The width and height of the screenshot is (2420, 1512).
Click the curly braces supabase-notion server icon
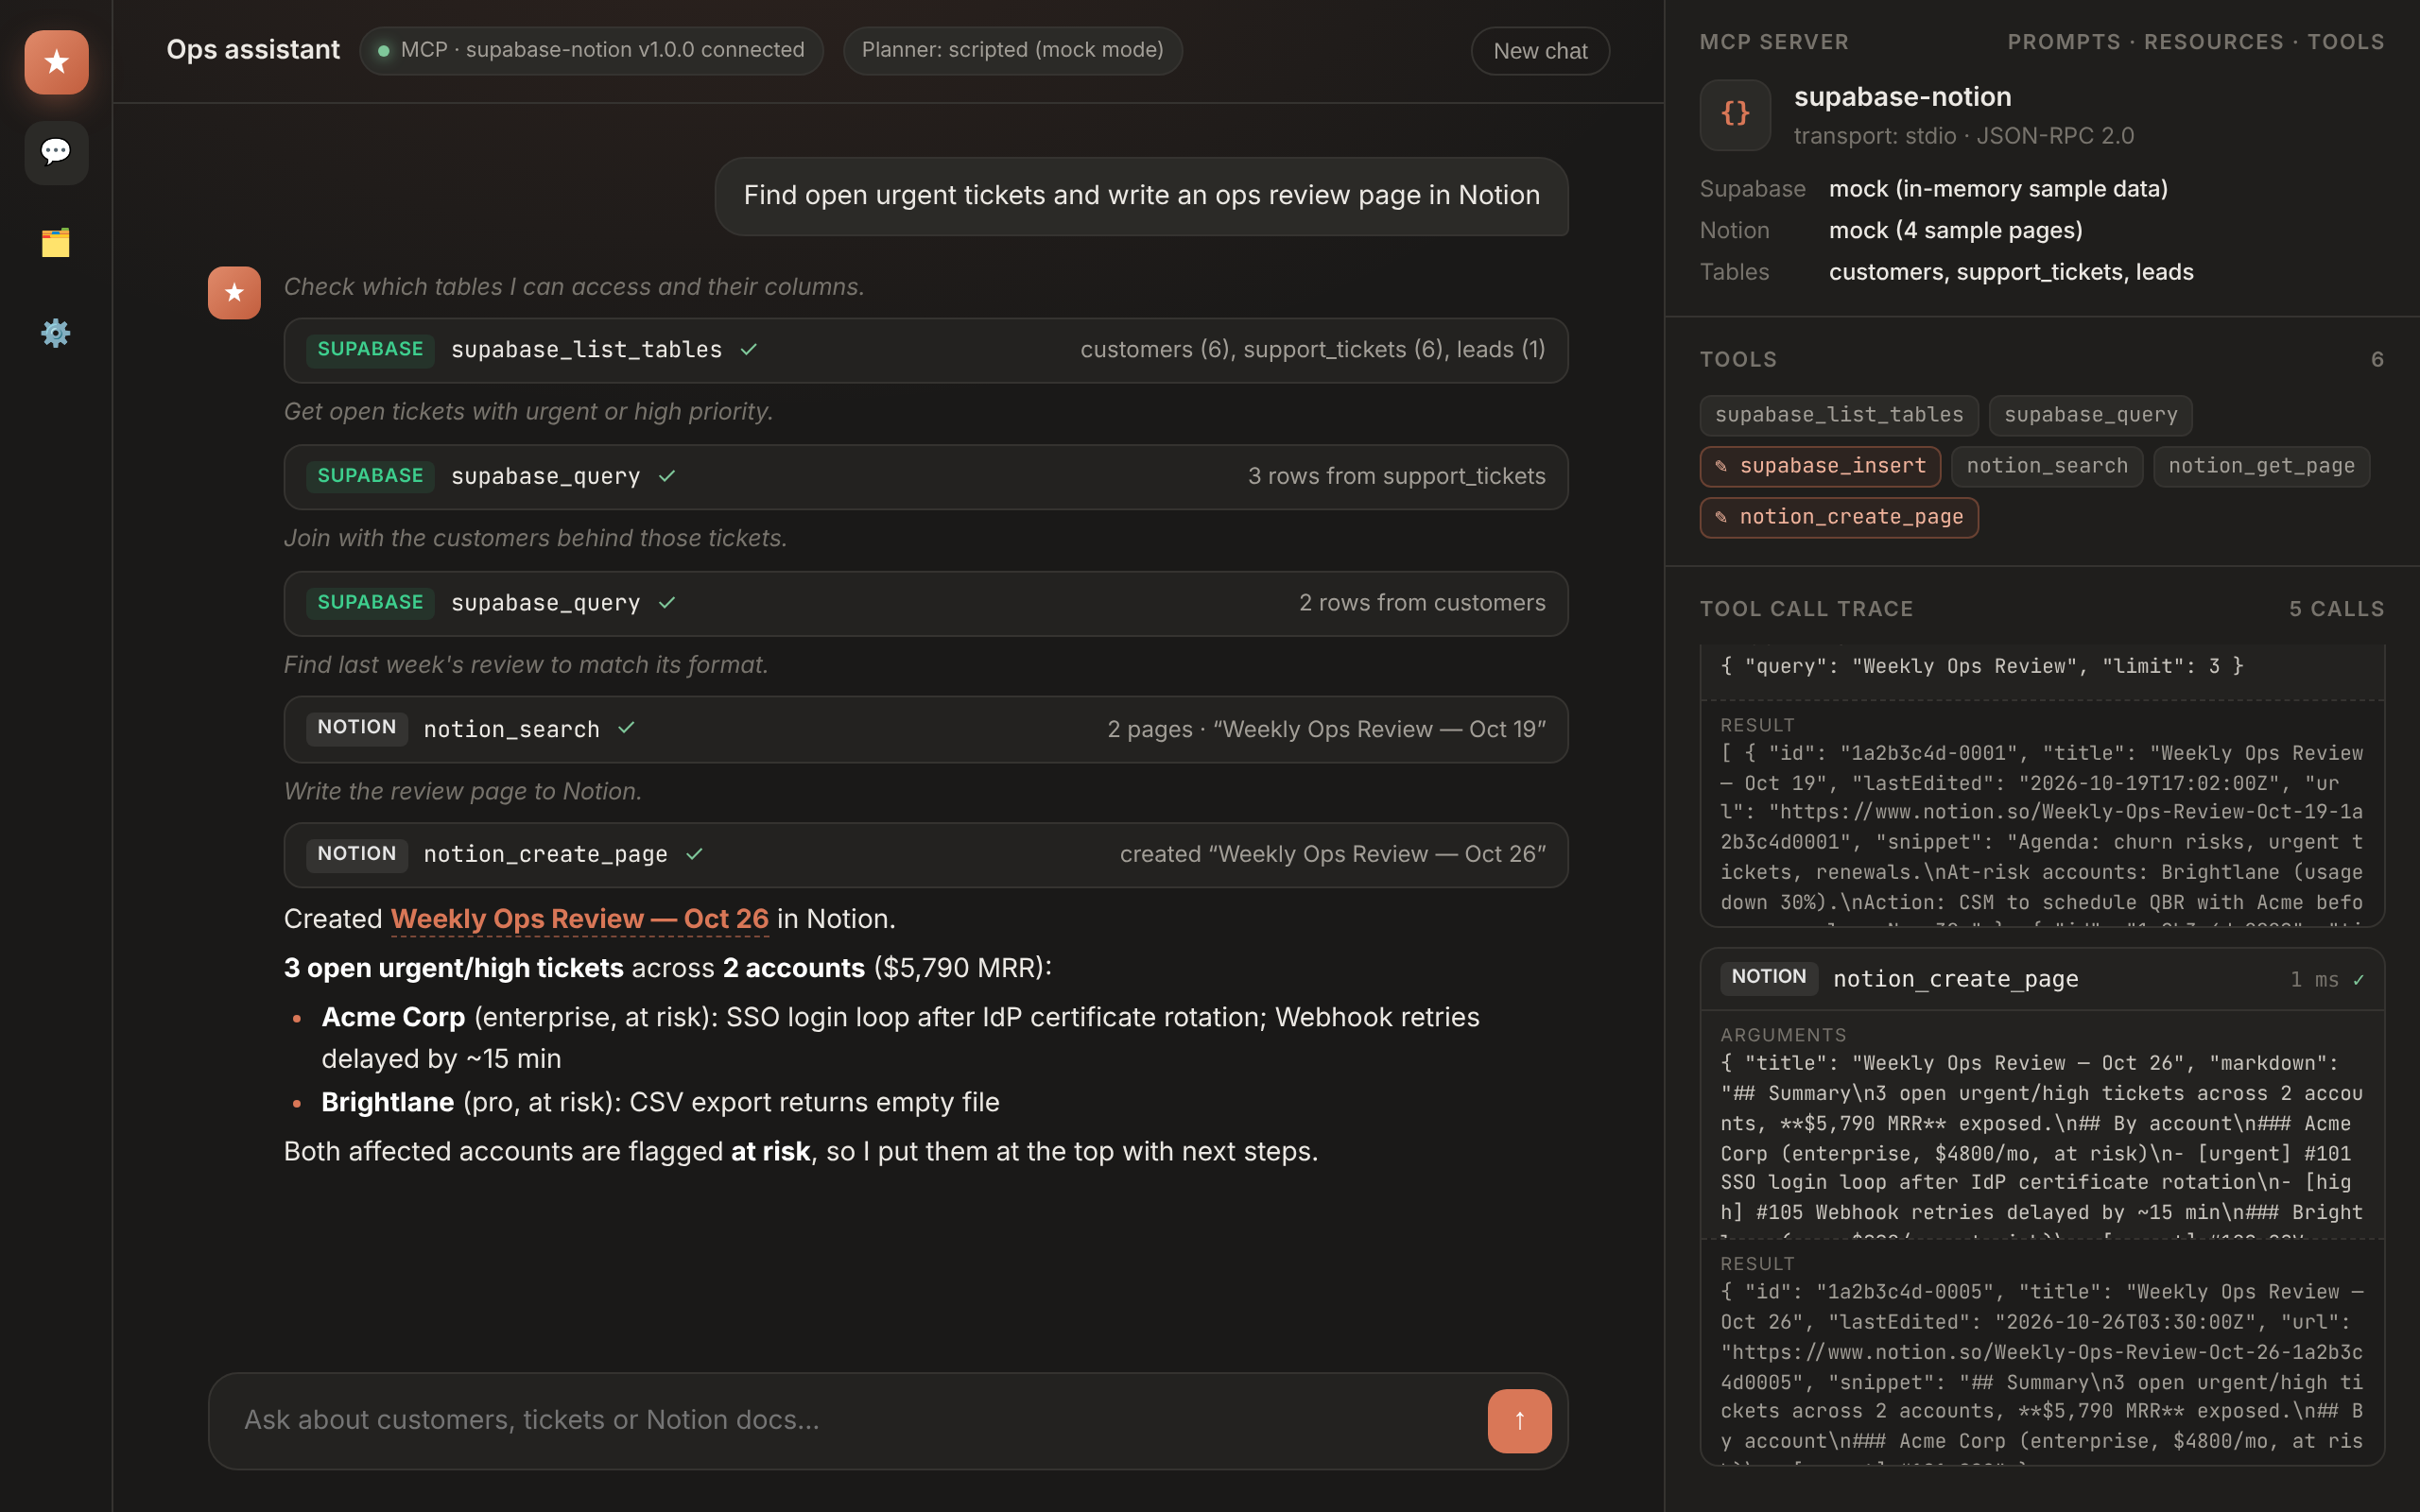[x=1735, y=115]
